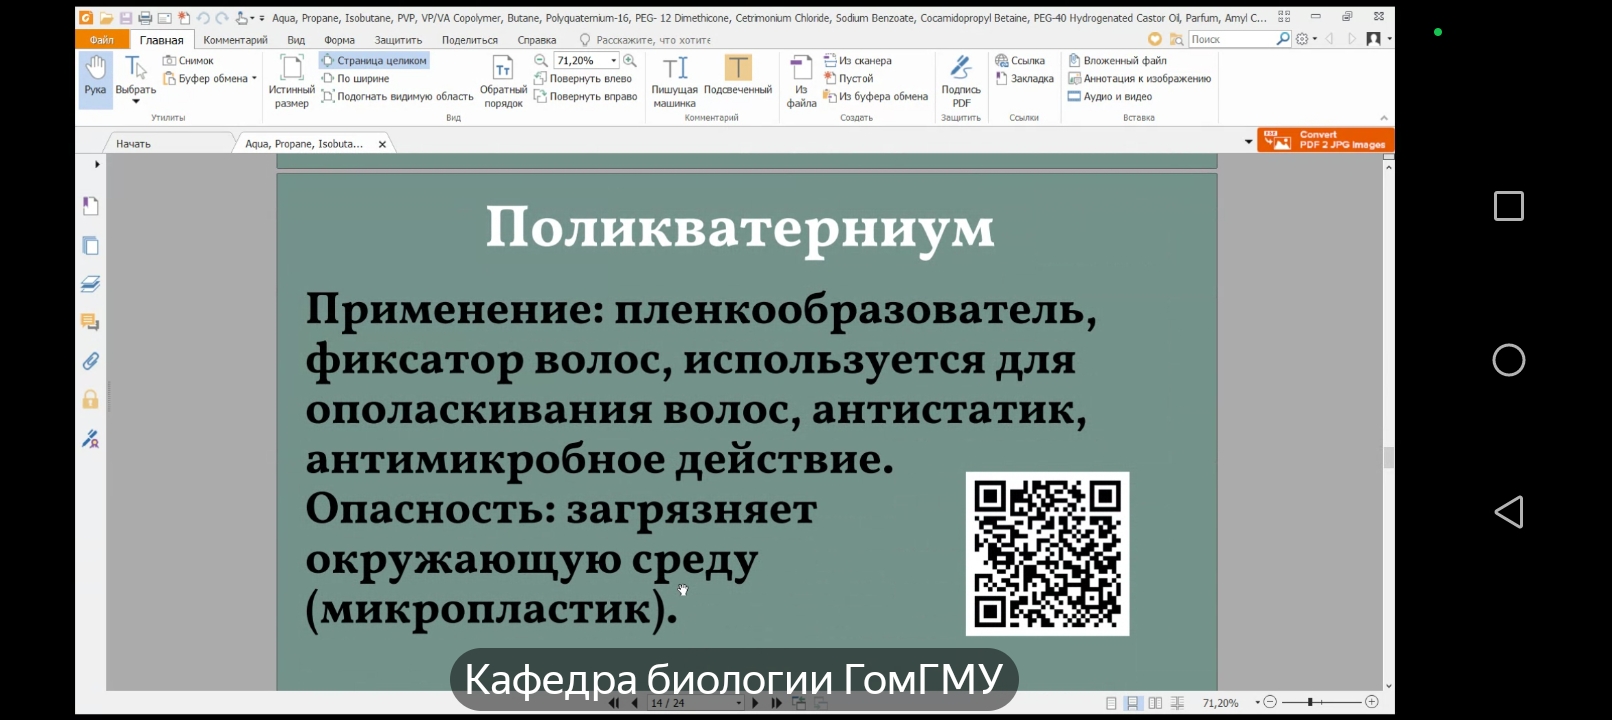This screenshot has height=720, width=1612.
Task: Create PDF Из буфера обмена
Action: (876, 96)
